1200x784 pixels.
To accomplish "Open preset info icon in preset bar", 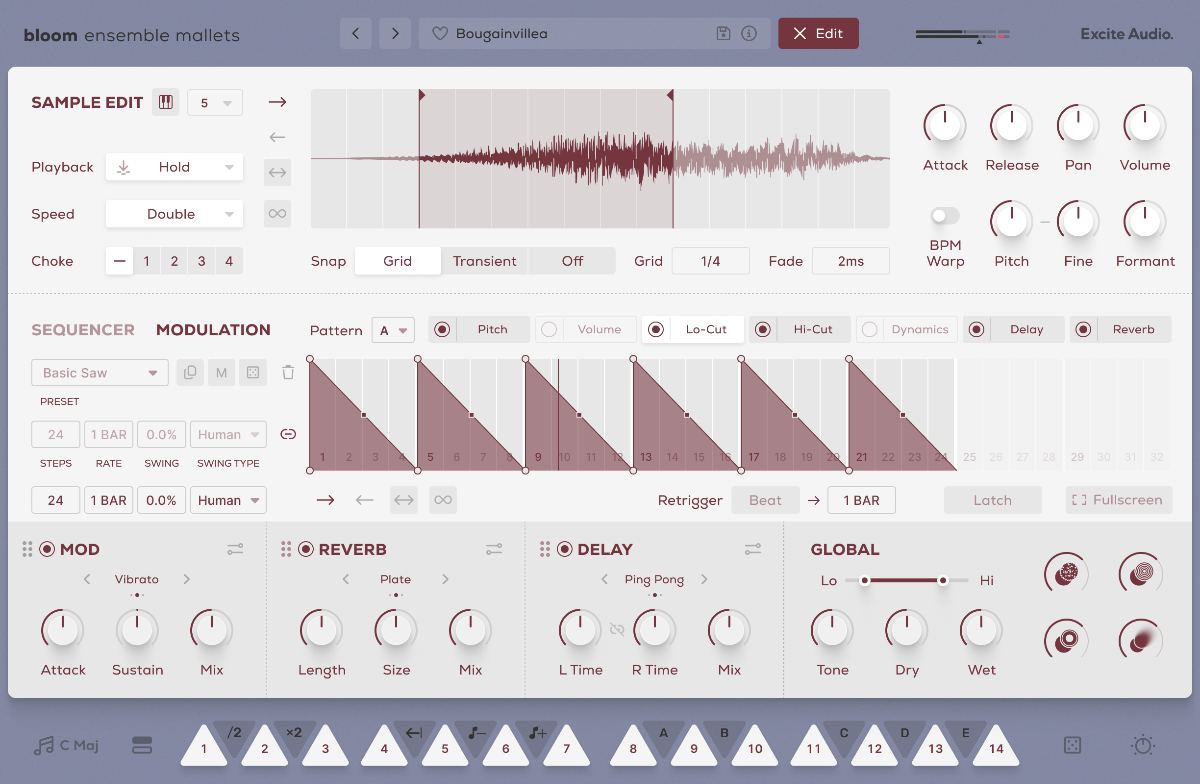I will [x=749, y=33].
